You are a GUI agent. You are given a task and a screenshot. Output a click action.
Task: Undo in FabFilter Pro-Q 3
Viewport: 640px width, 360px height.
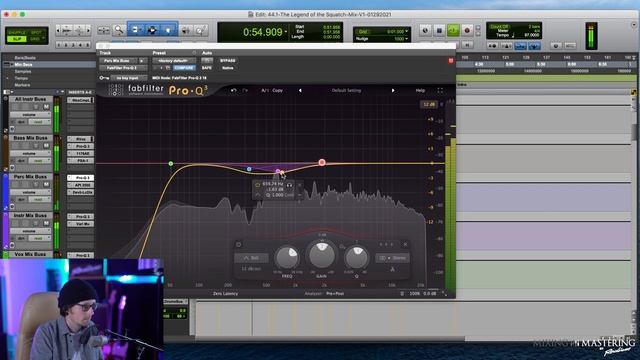pos(233,90)
